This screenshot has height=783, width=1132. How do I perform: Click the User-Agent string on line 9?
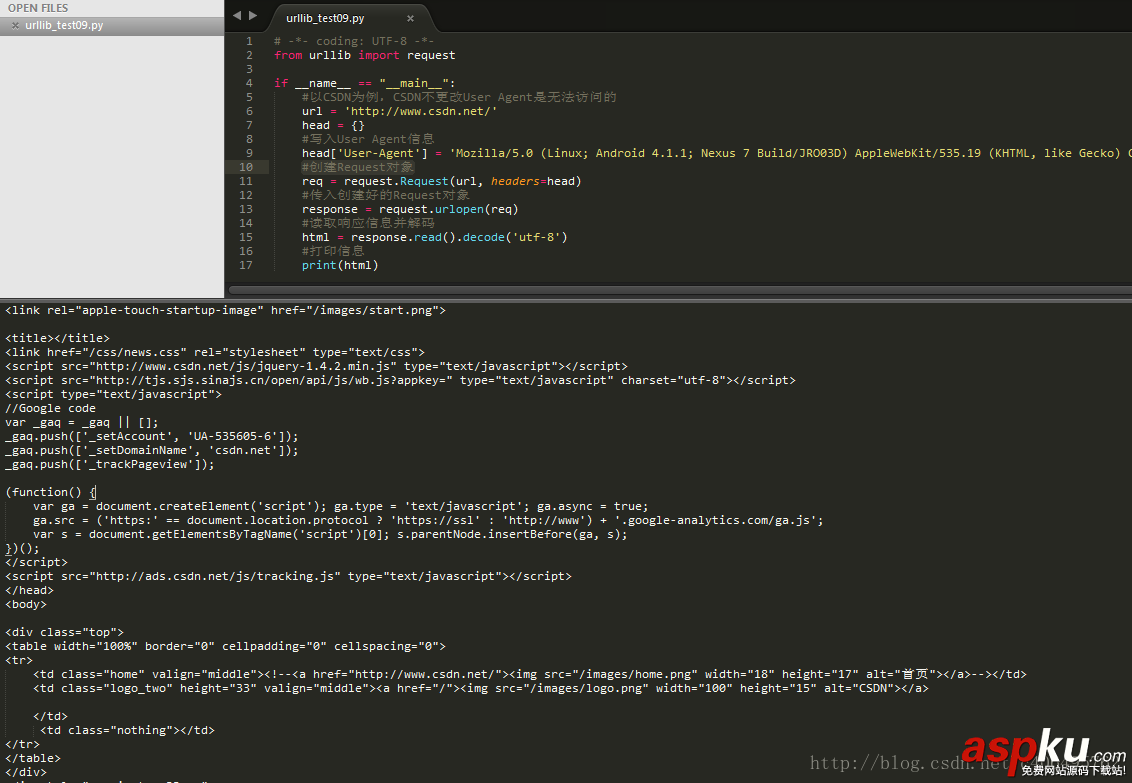pos(600,152)
